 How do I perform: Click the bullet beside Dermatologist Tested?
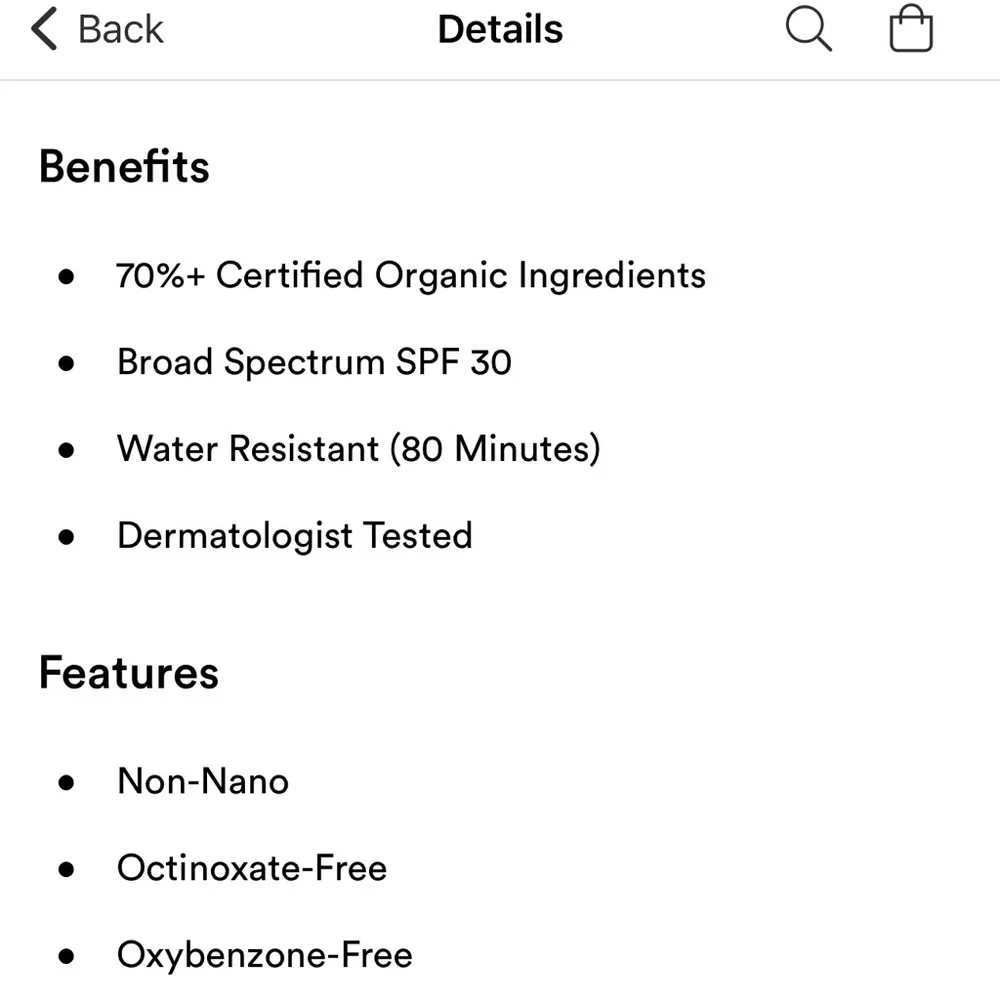[67, 537]
